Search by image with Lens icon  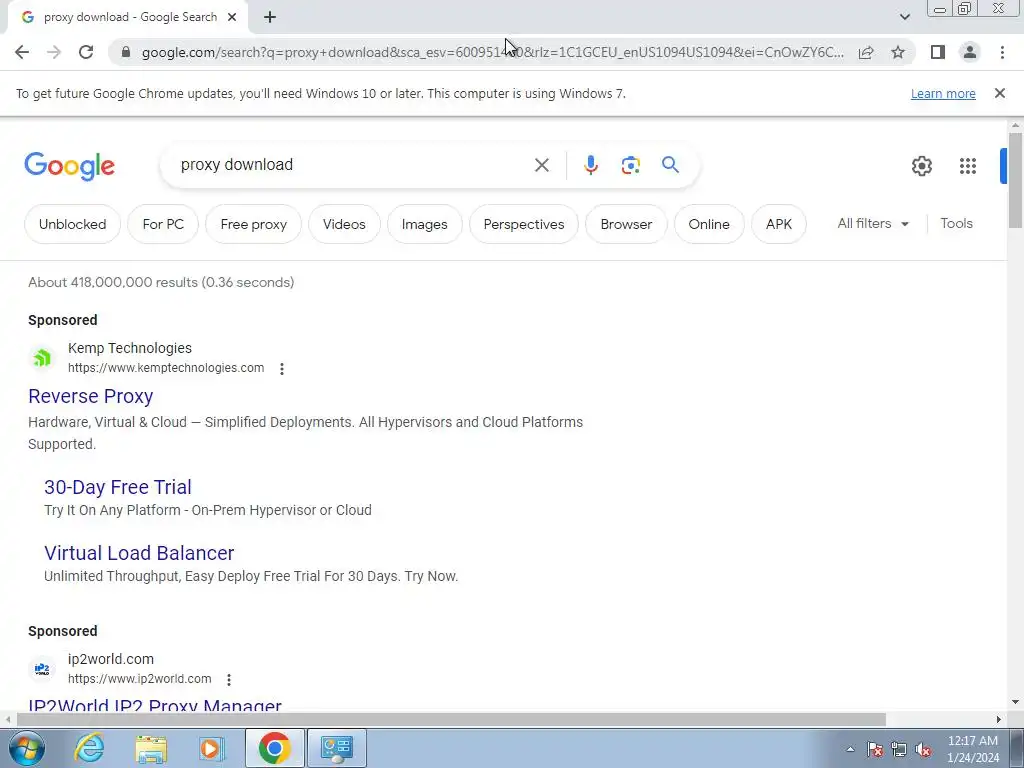coord(630,165)
